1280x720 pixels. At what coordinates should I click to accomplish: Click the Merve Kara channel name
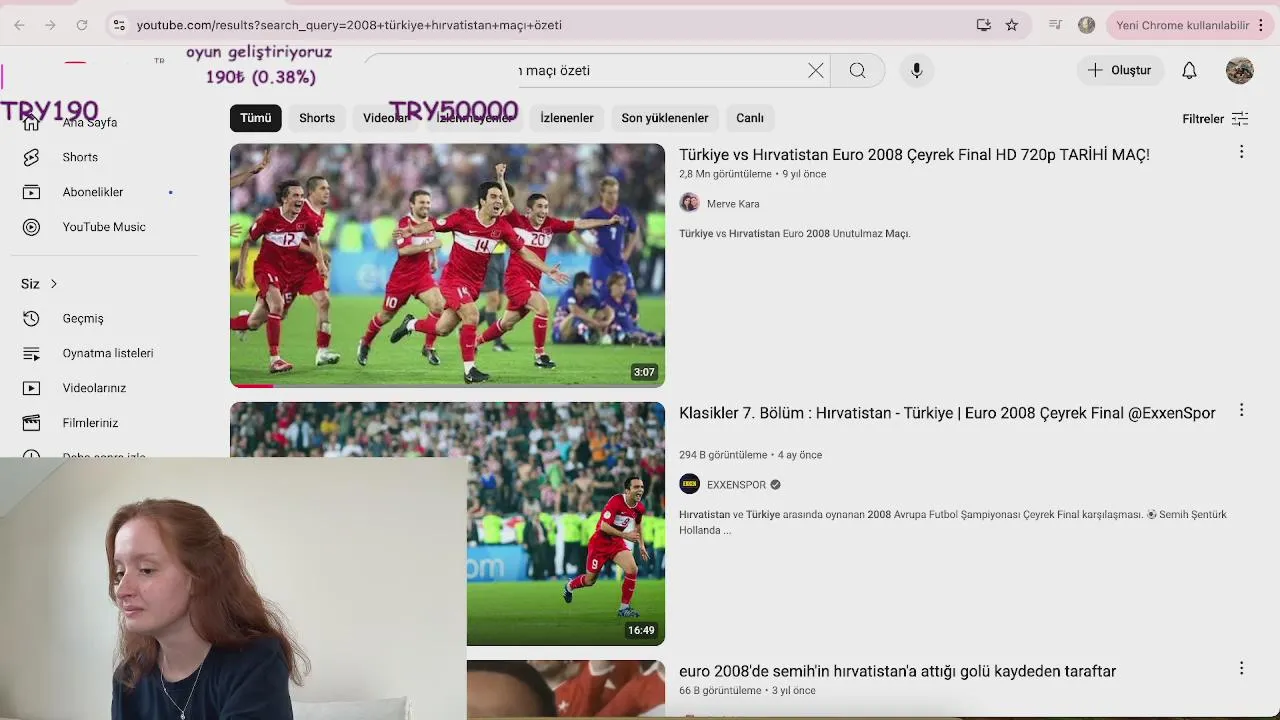point(733,204)
